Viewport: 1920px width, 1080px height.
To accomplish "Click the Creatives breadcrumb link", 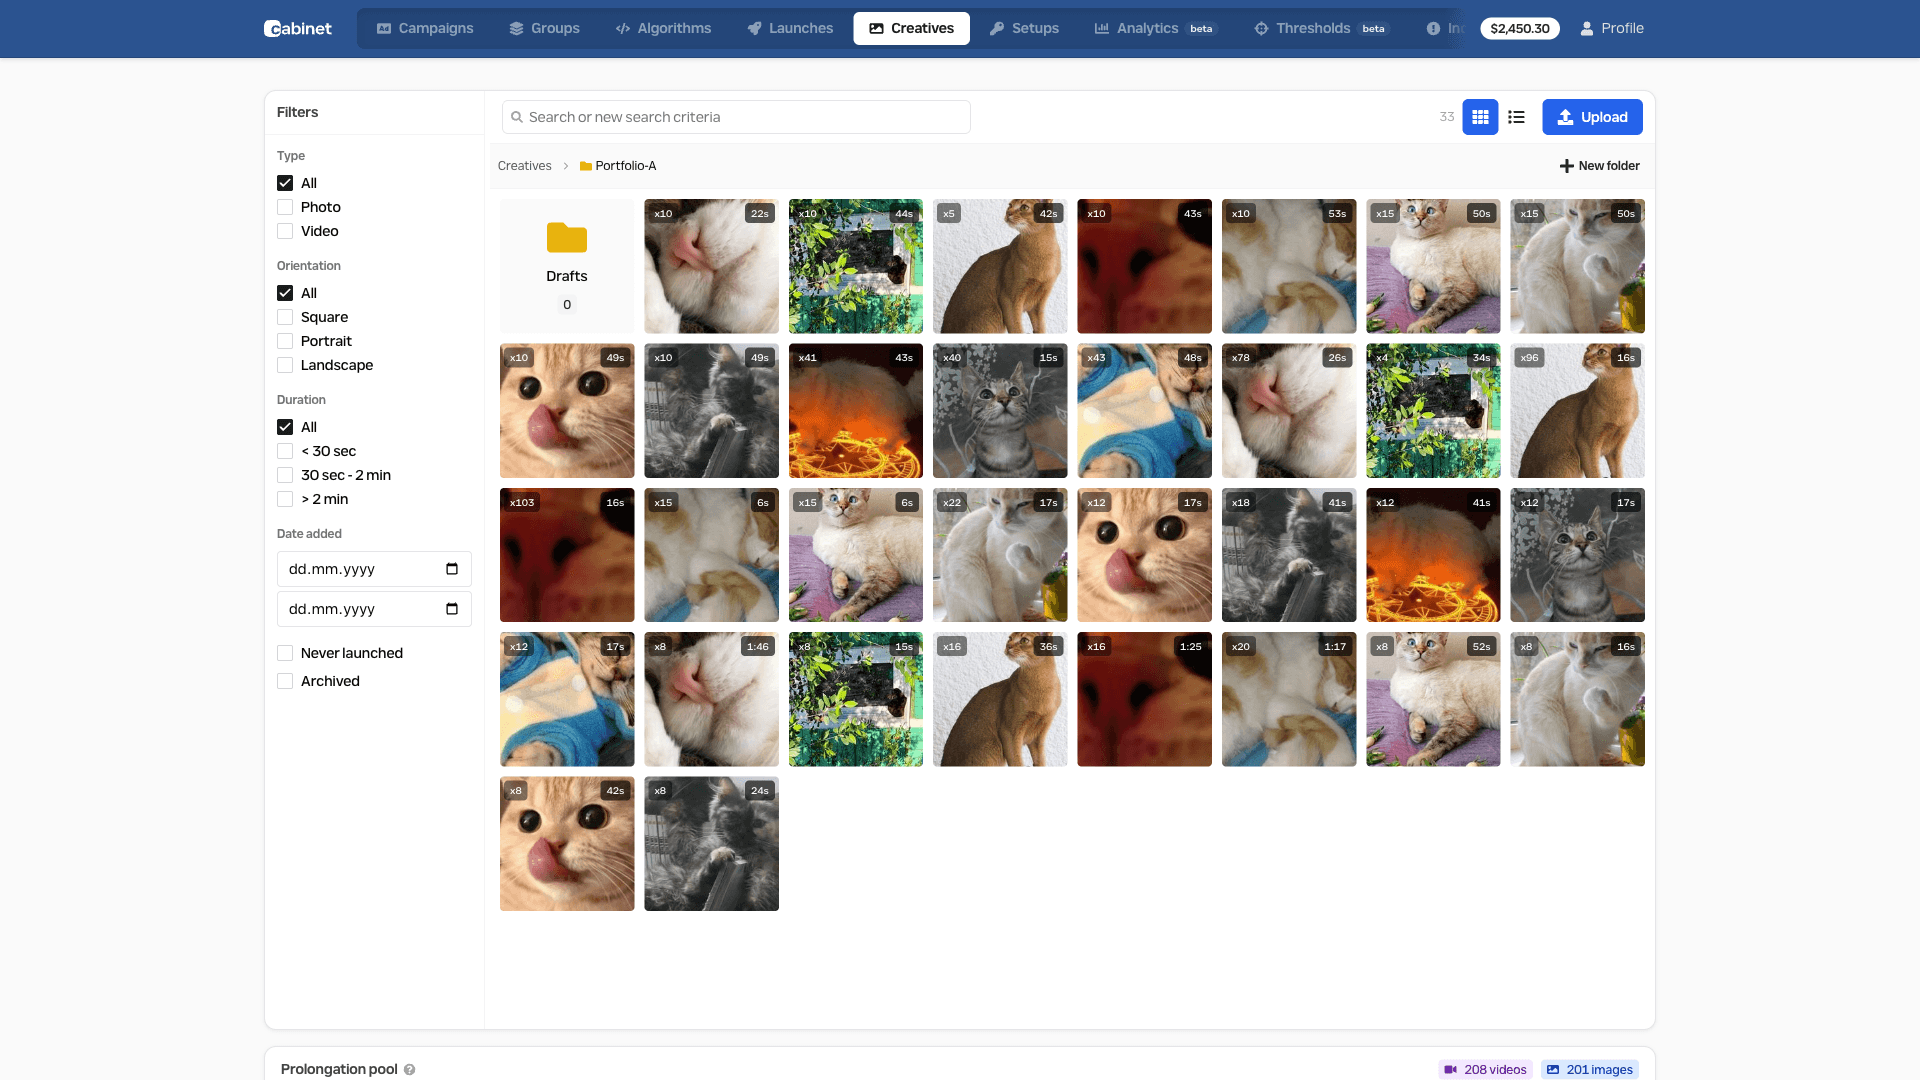I will [524, 166].
